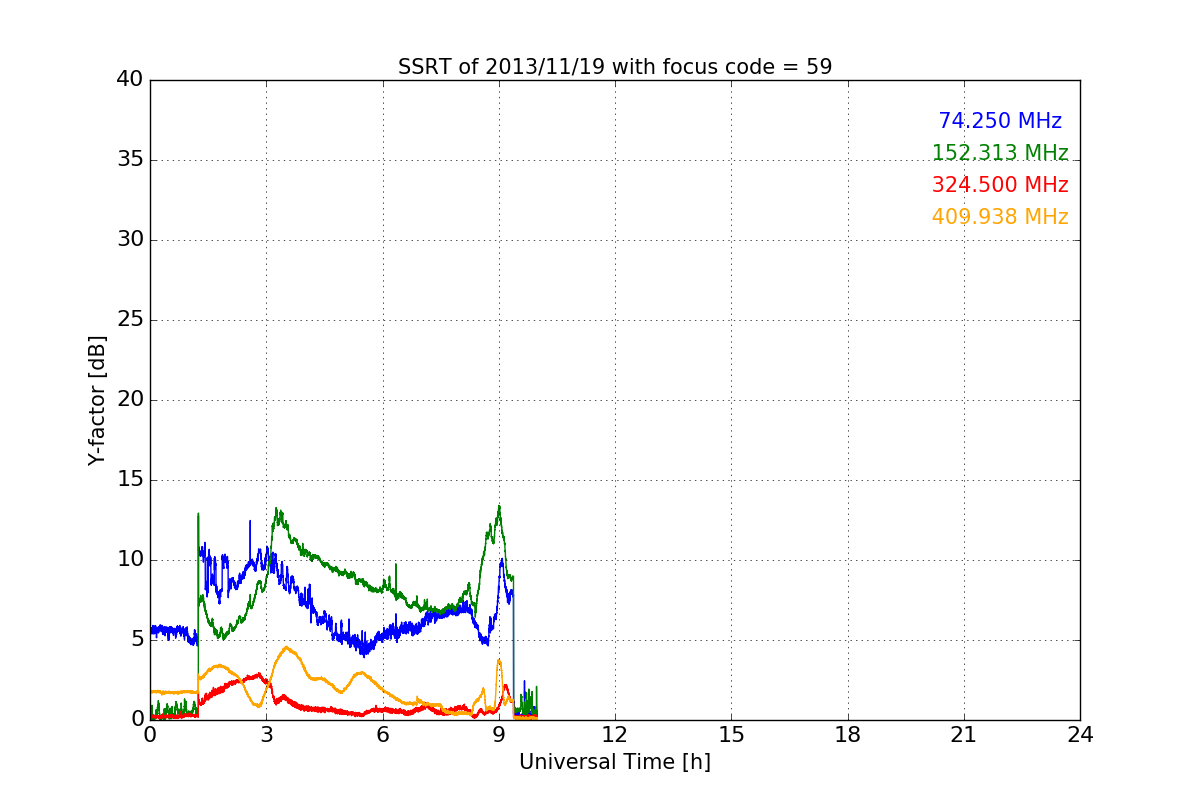Click the x-axis tick label 3
The height and width of the screenshot is (800, 1200).
click(x=266, y=735)
